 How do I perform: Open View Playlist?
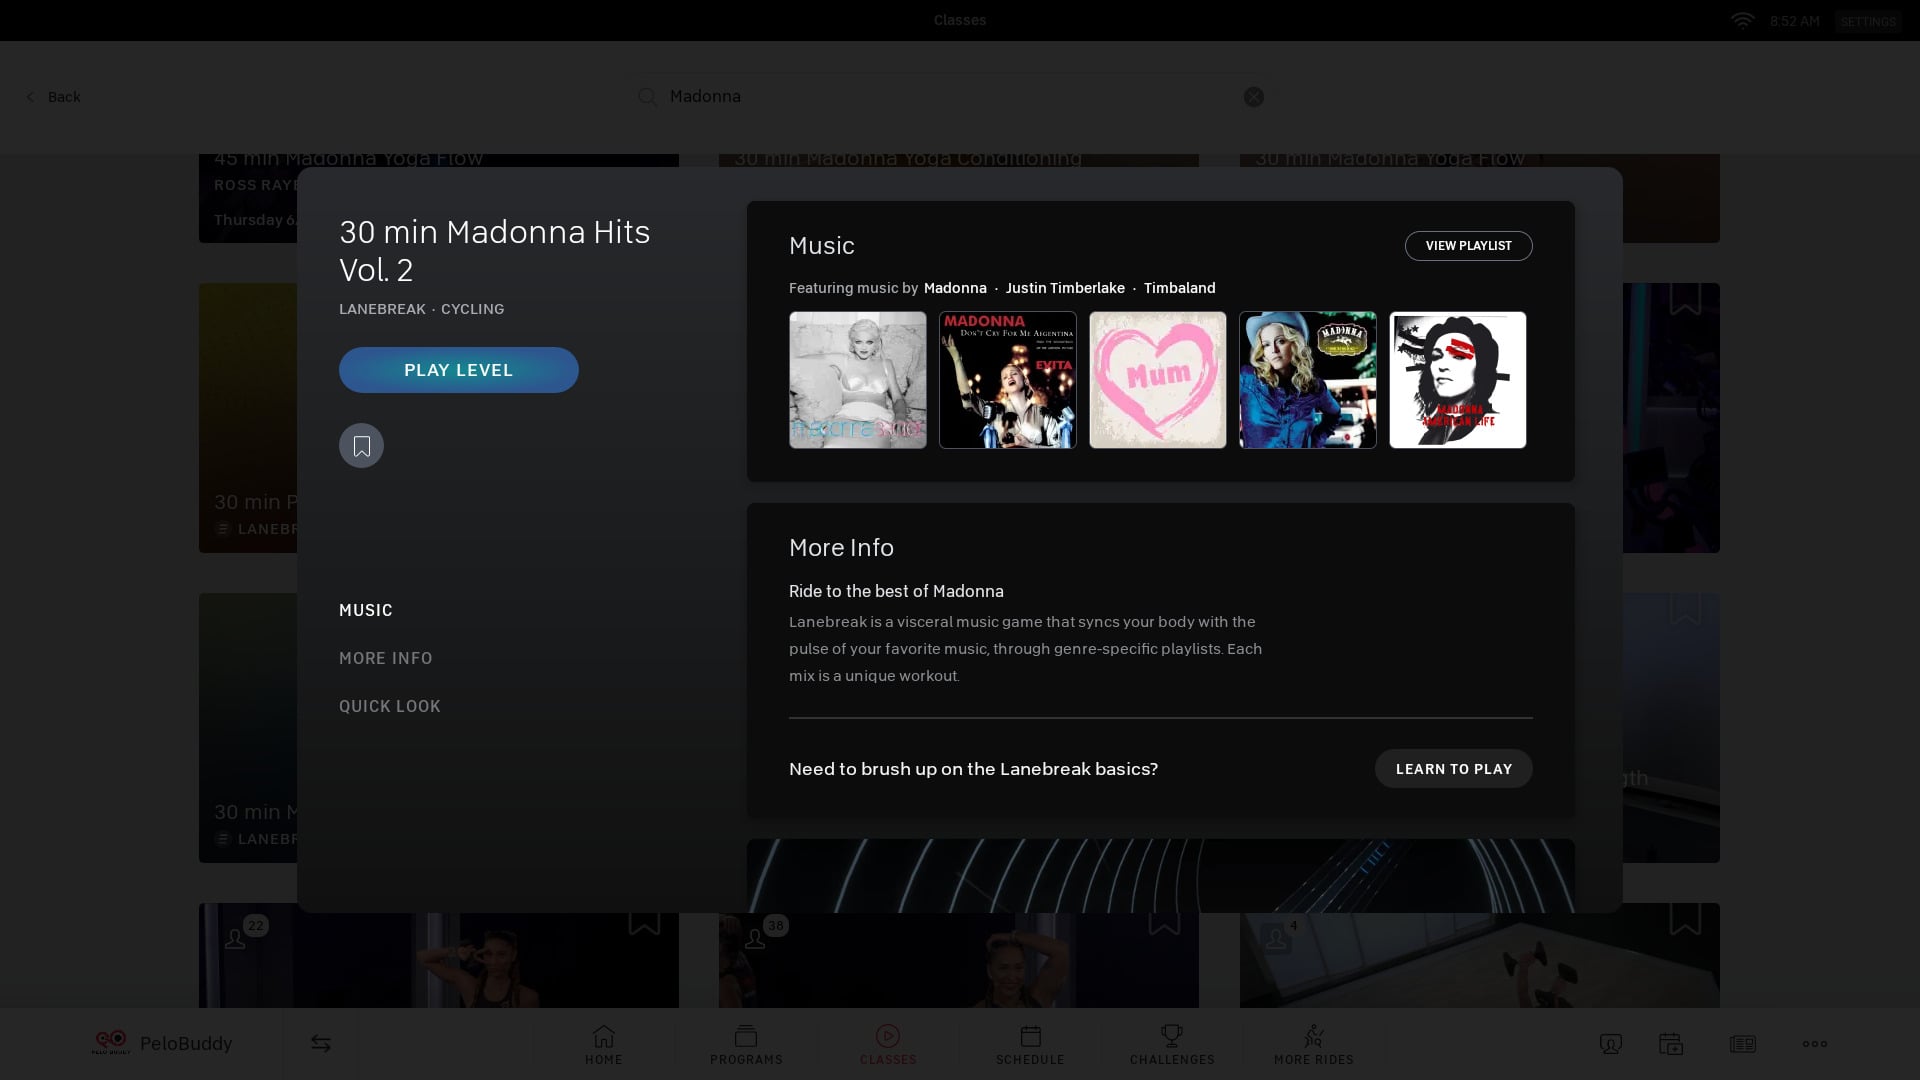click(x=1469, y=246)
